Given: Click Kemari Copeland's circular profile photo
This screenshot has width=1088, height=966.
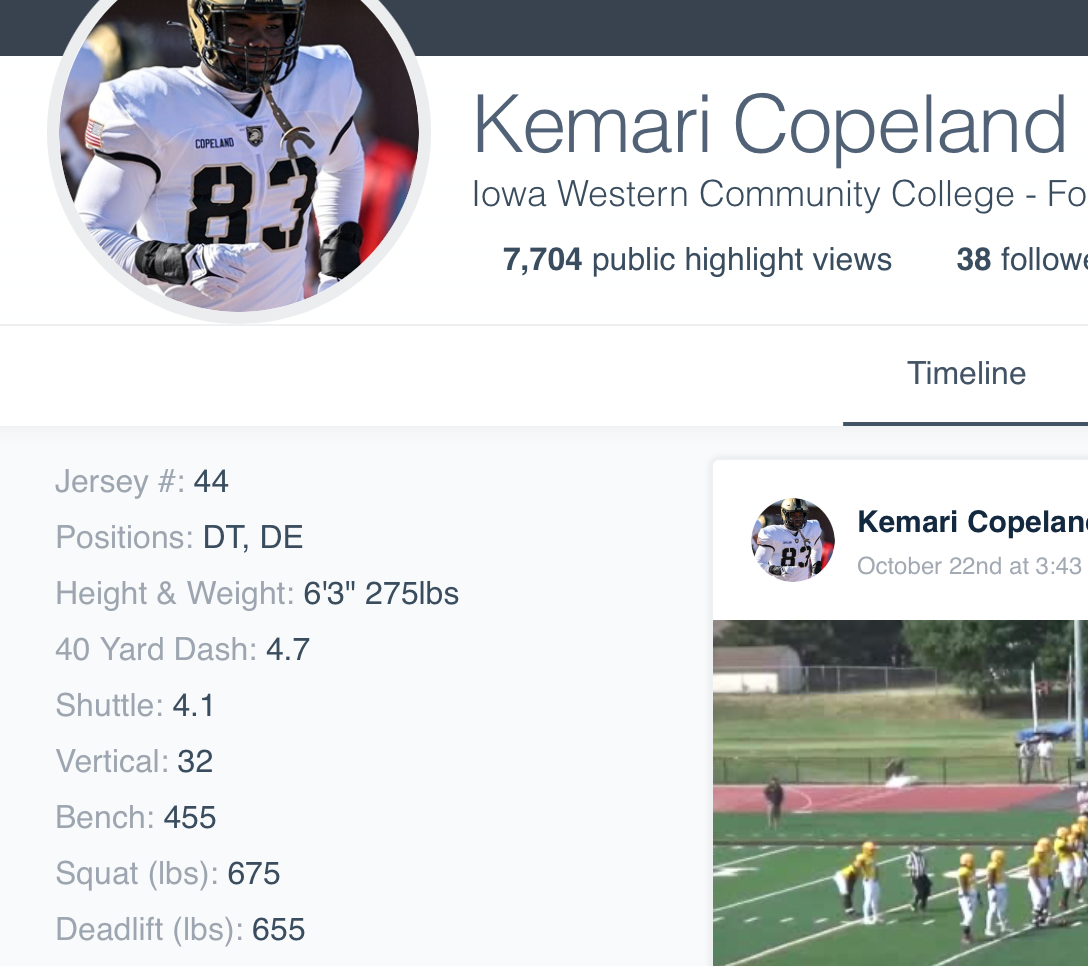Looking at the screenshot, I should pyautogui.click(x=238, y=150).
